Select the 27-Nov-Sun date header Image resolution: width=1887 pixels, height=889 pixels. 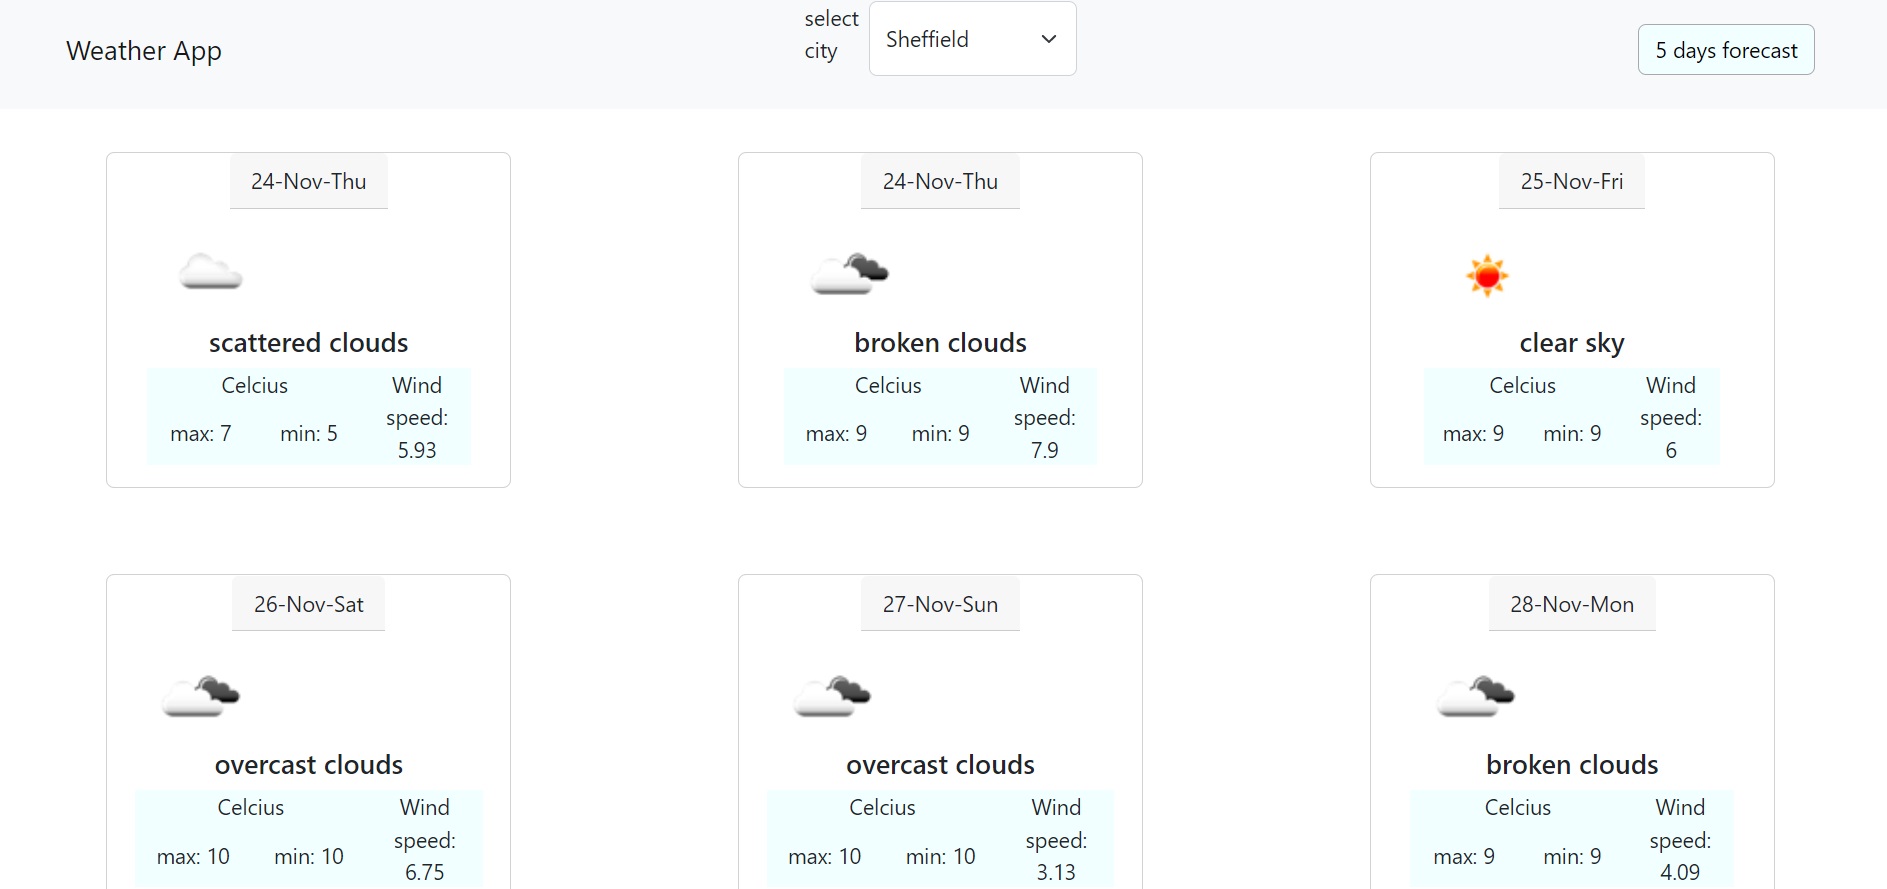940,604
